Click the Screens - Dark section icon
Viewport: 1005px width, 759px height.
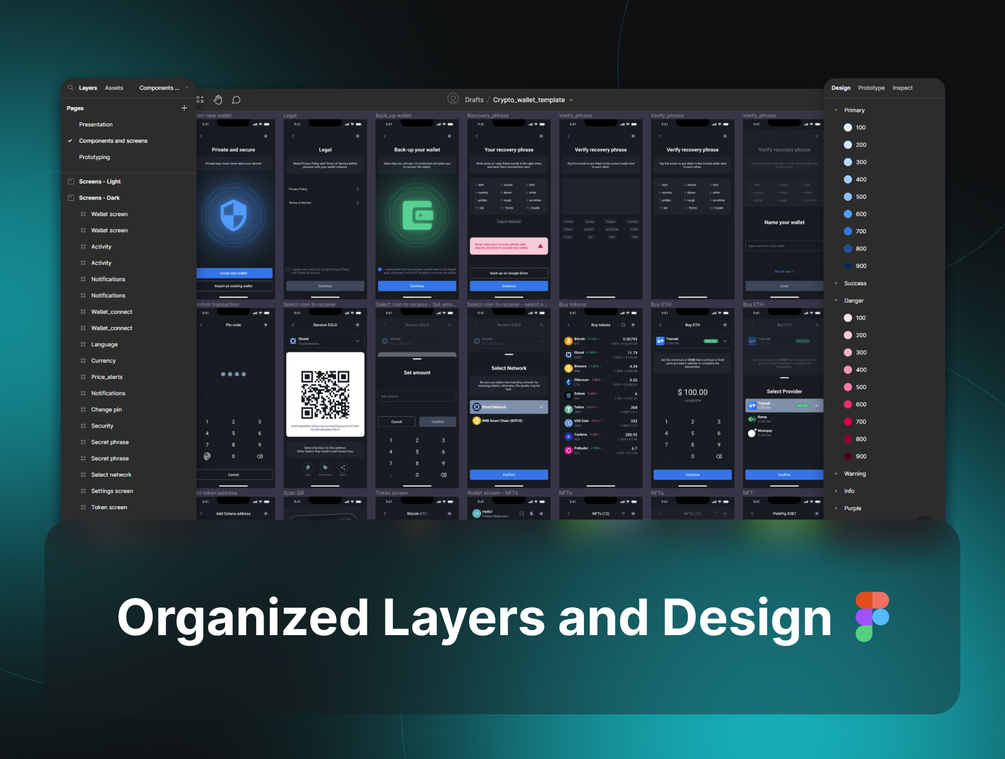[x=71, y=197]
